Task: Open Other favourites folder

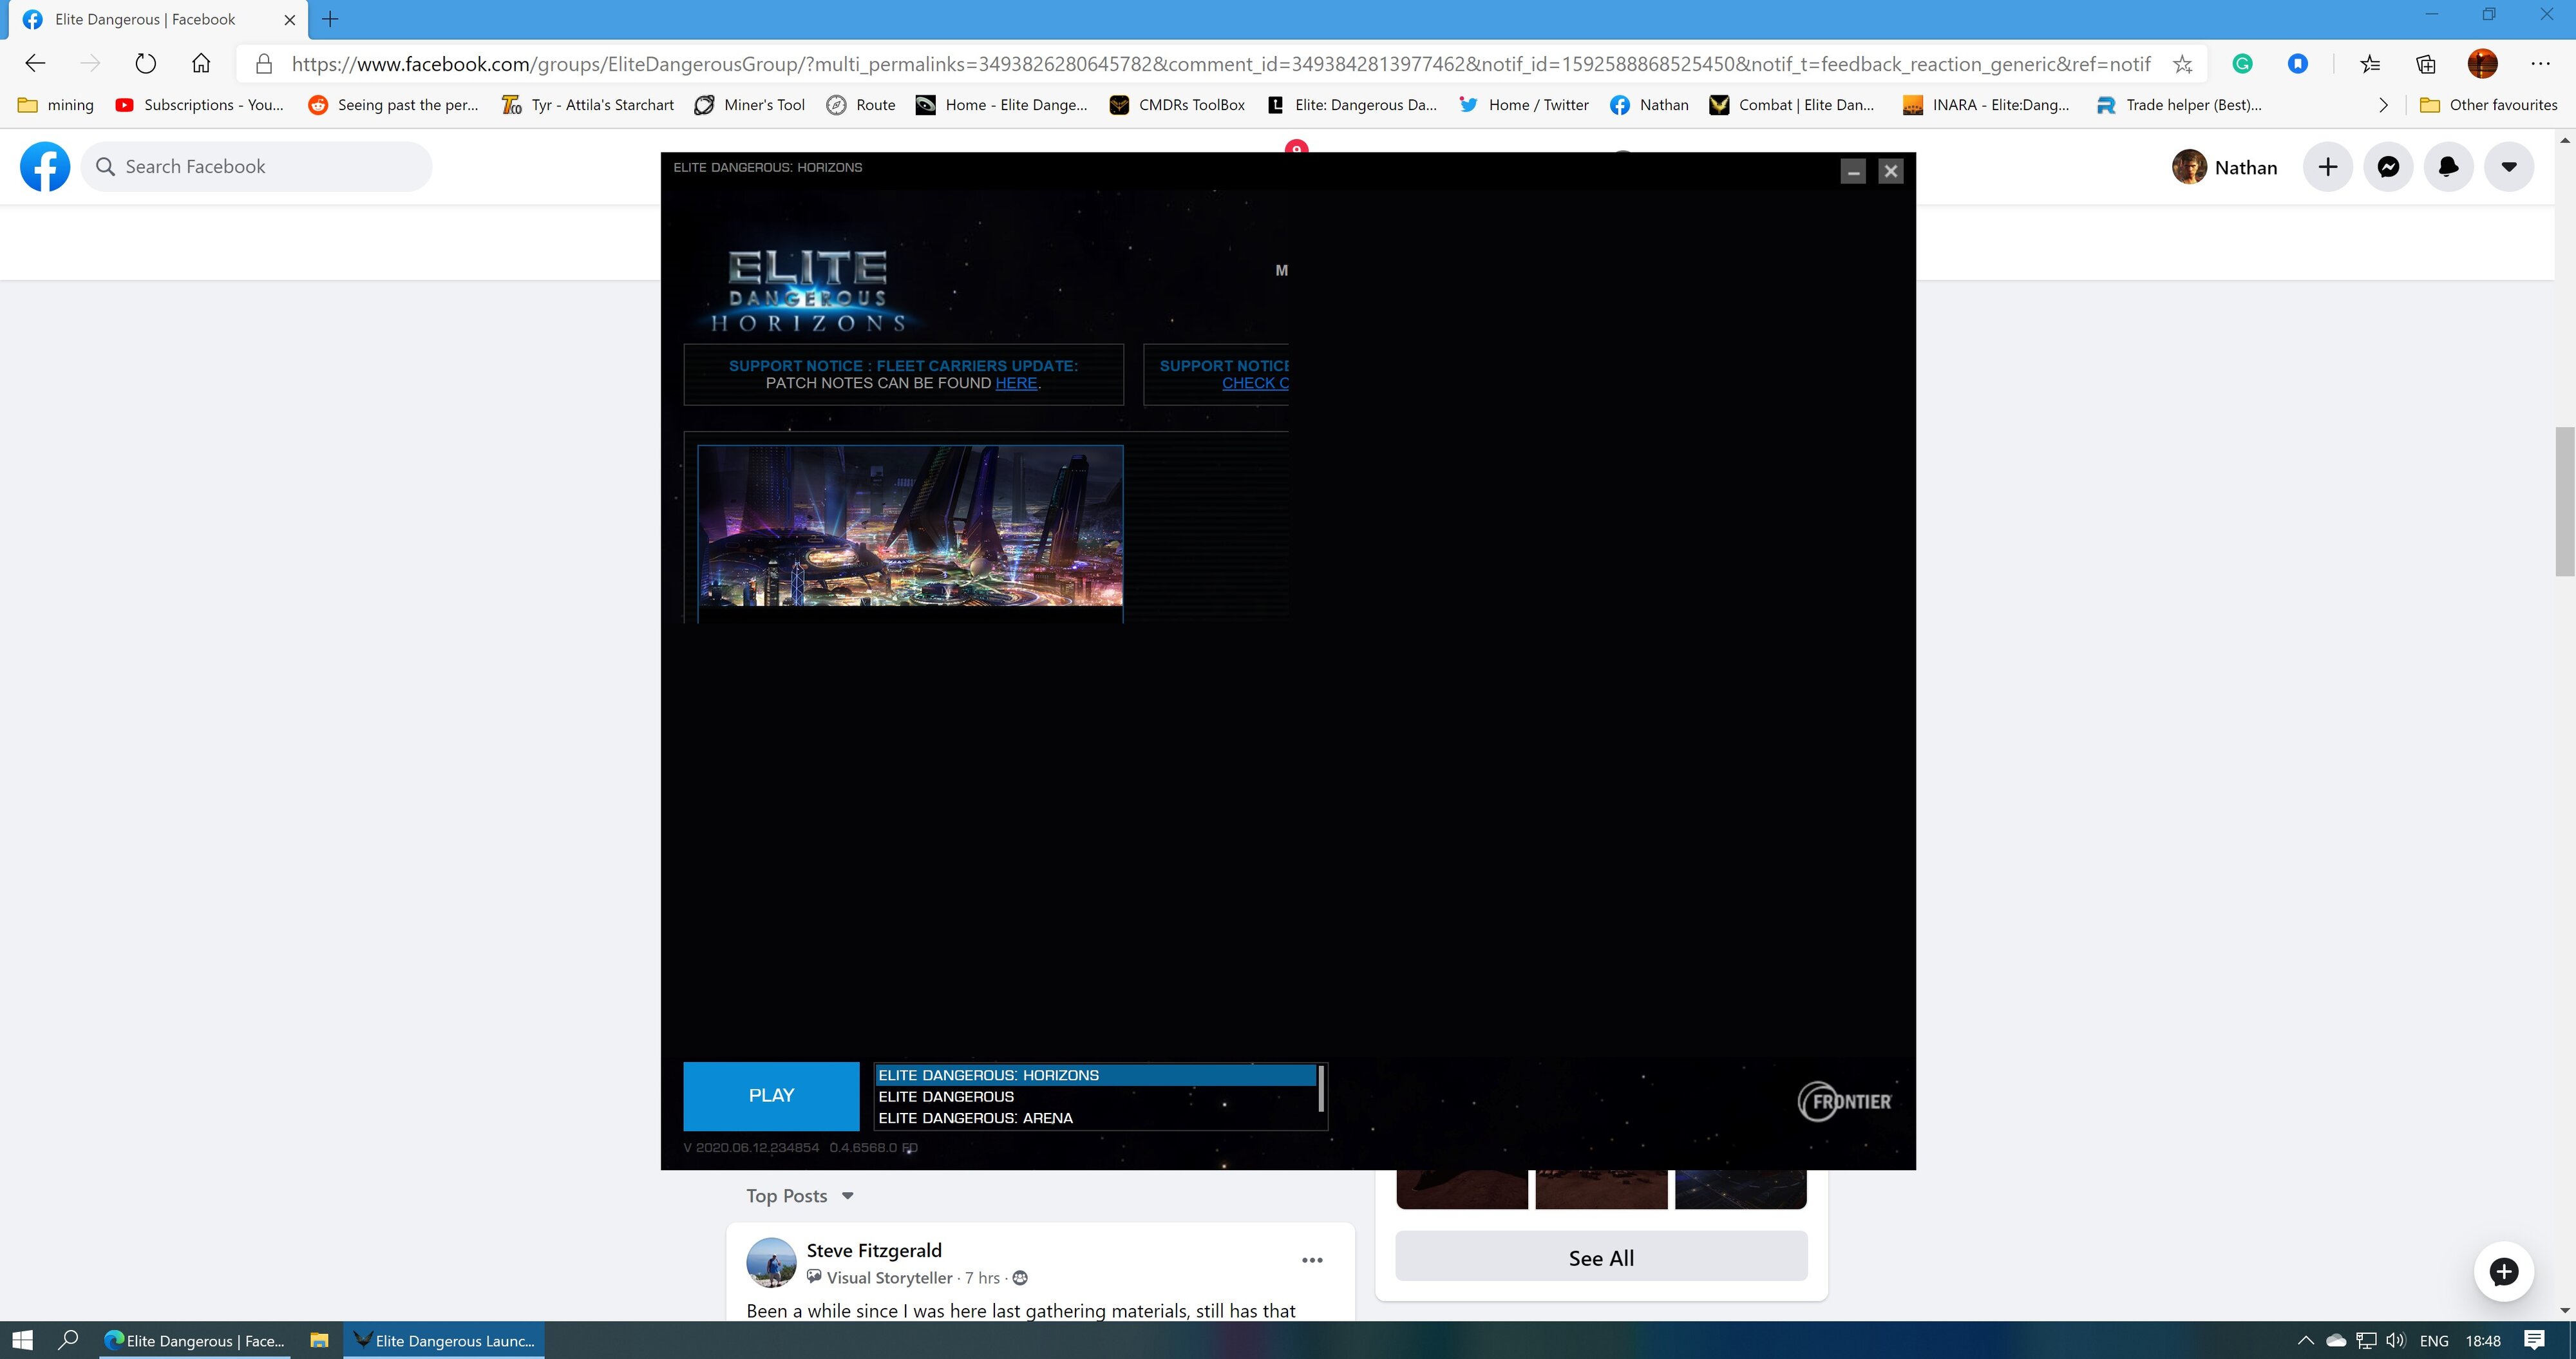Action: (x=2488, y=105)
